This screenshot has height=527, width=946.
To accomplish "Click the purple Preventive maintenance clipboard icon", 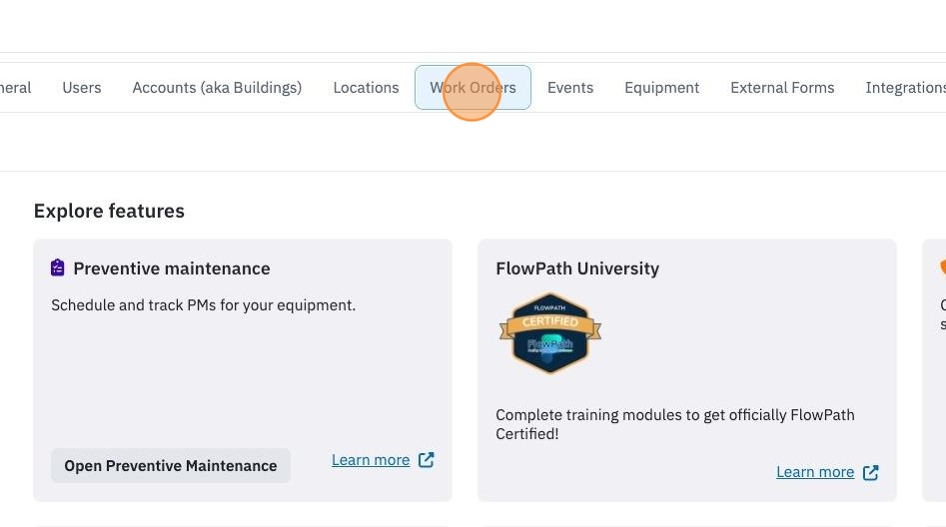I will coord(57,268).
